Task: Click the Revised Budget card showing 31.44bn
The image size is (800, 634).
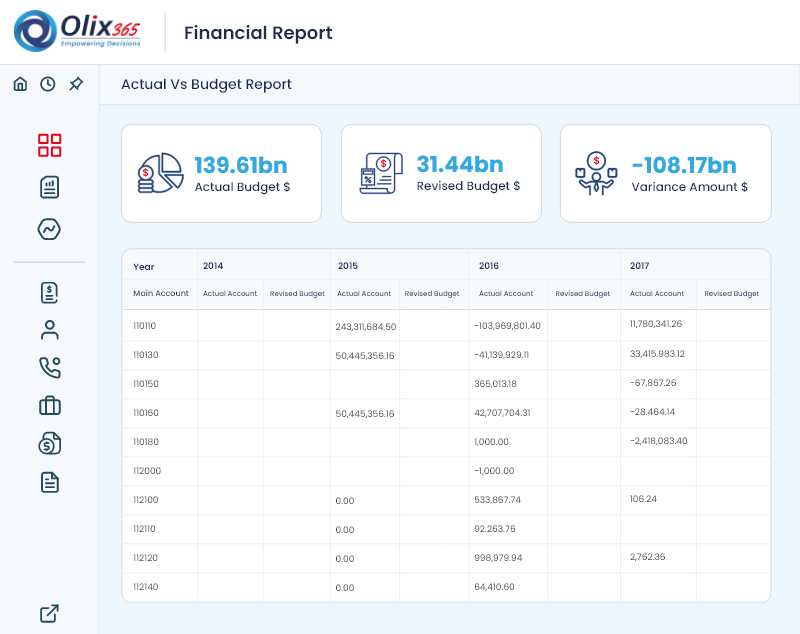Action: [442, 172]
